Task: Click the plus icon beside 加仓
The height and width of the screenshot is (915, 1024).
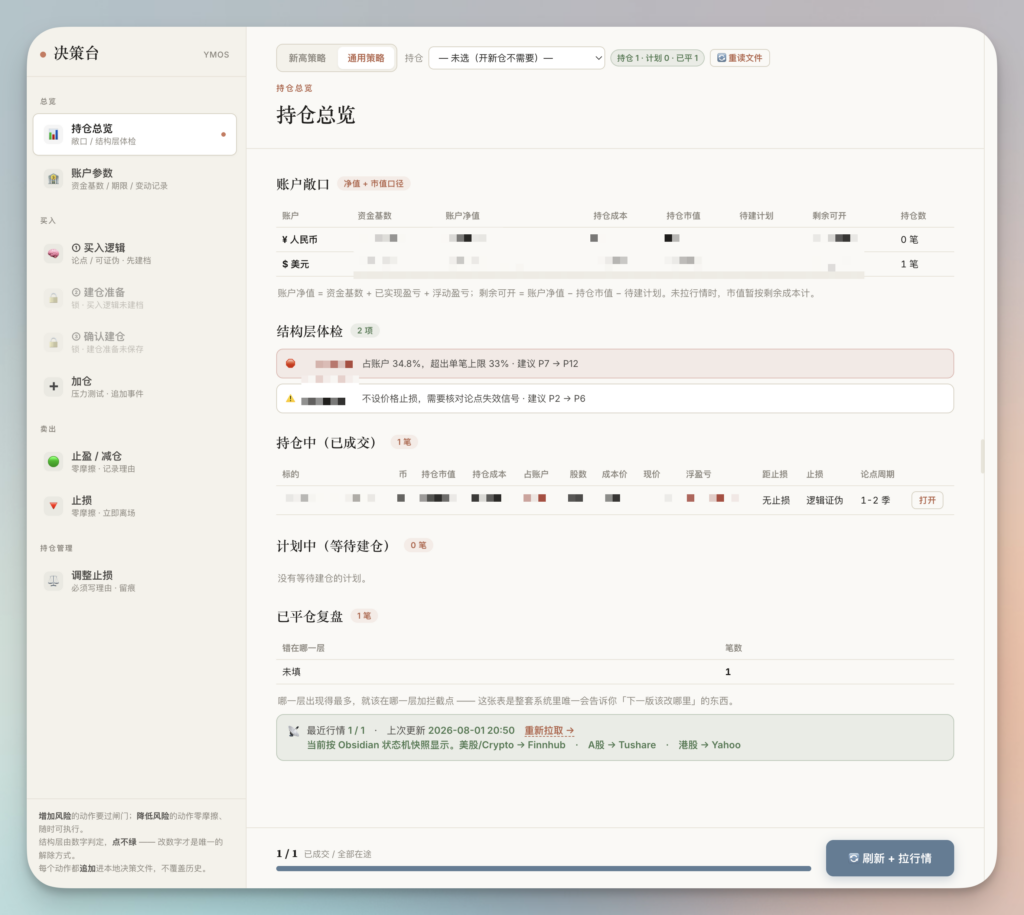Action: pyautogui.click(x=53, y=387)
